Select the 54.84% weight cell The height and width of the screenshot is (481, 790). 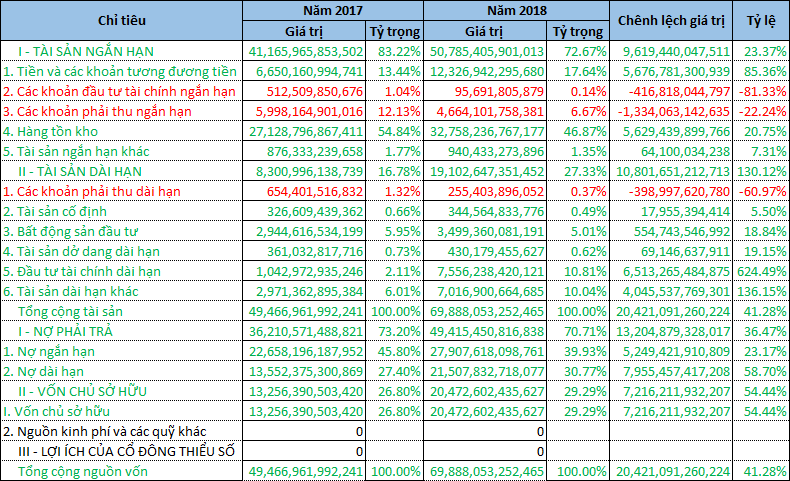[399, 131]
